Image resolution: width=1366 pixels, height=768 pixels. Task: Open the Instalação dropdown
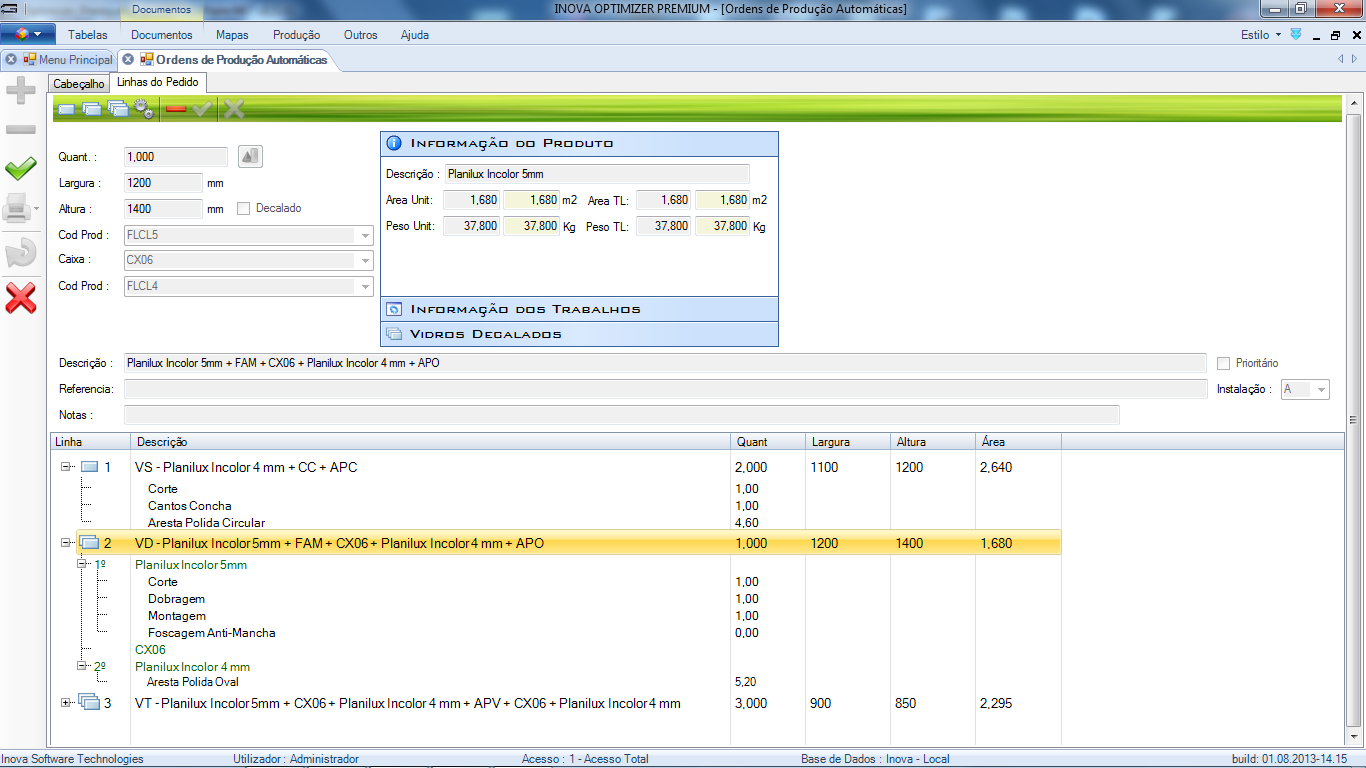coord(1321,389)
